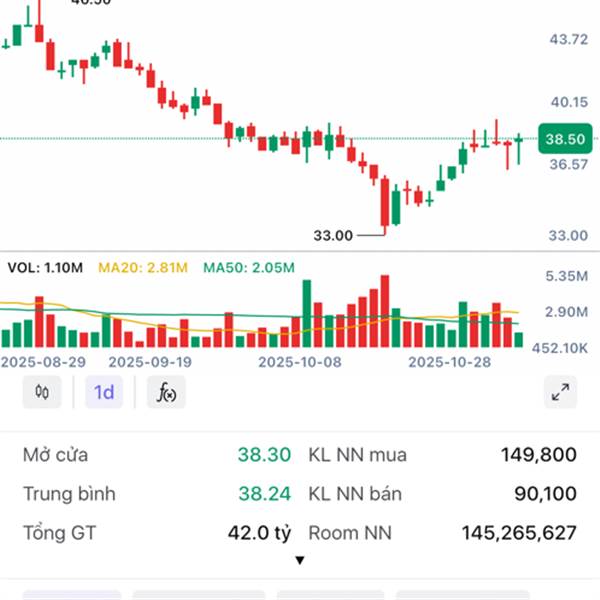Click the KL NN bán value 90,100
This screenshot has height=600, width=600.
tap(546, 494)
